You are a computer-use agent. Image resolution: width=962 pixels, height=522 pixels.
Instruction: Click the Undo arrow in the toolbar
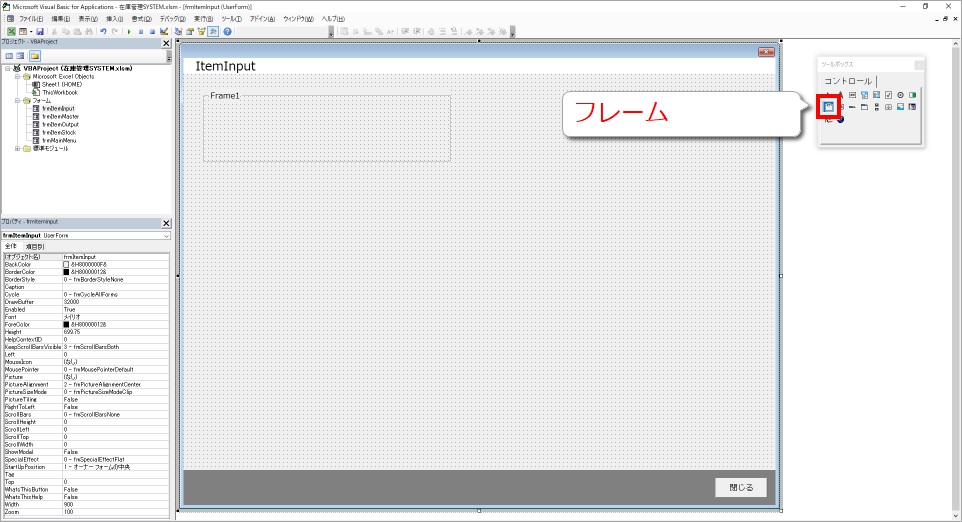[103, 31]
